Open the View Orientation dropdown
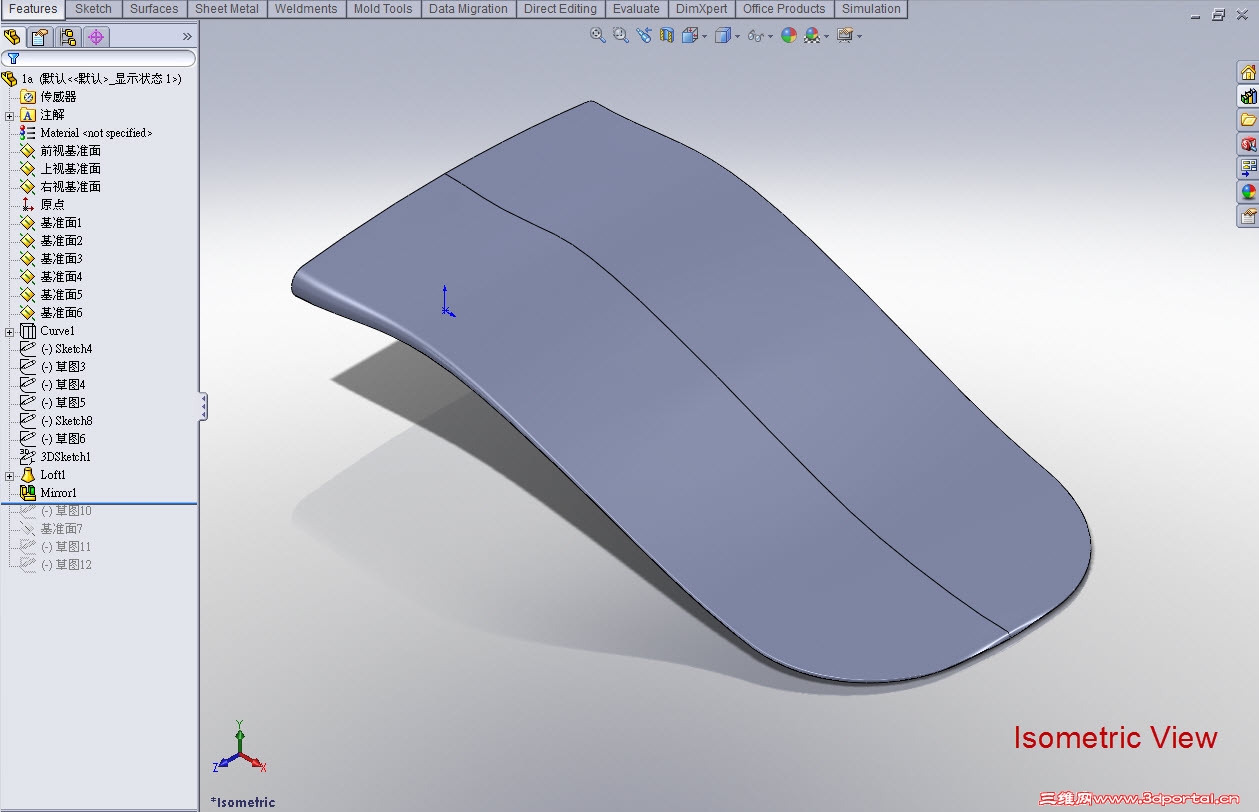1259x812 pixels. click(x=705, y=36)
